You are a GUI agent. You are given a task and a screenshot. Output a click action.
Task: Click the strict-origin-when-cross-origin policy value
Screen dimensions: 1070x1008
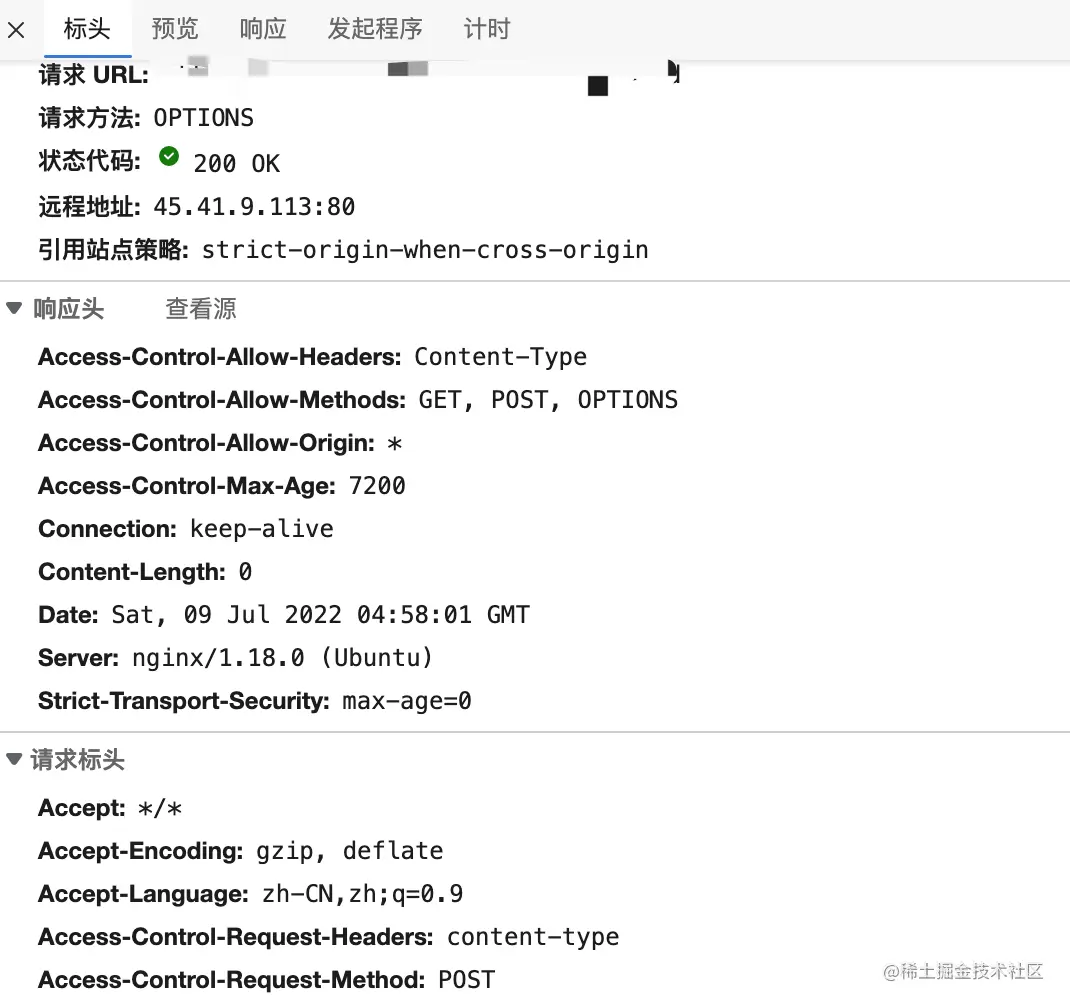tap(425, 250)
